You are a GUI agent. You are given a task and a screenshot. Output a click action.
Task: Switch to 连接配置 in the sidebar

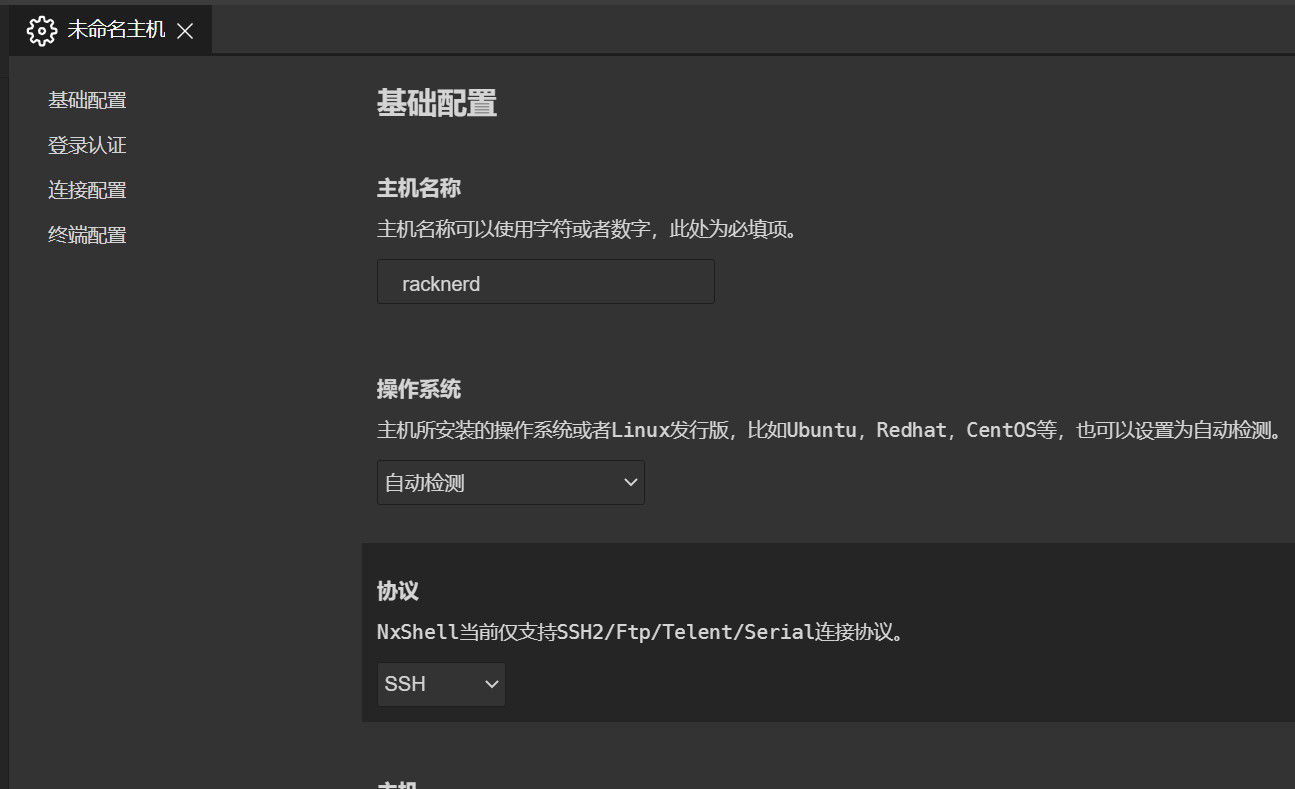point(87,190)
